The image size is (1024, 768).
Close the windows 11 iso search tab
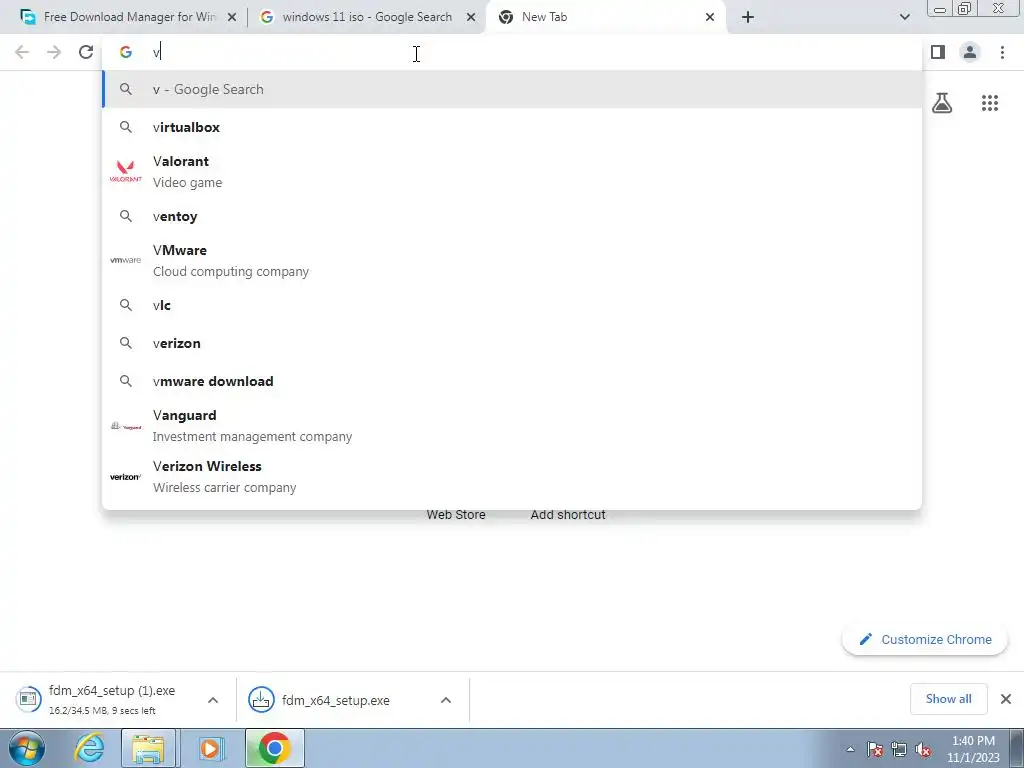coord(471,17)
